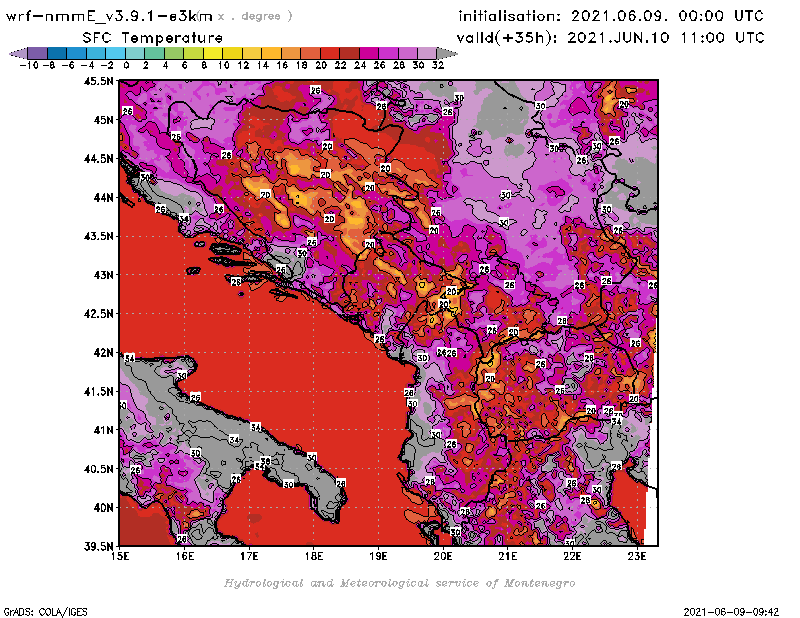Image resolution: width=800 pixels, height=618 pixels.
Task: Click the '( x . degree )' units text in the title
Action: [245, 16]
